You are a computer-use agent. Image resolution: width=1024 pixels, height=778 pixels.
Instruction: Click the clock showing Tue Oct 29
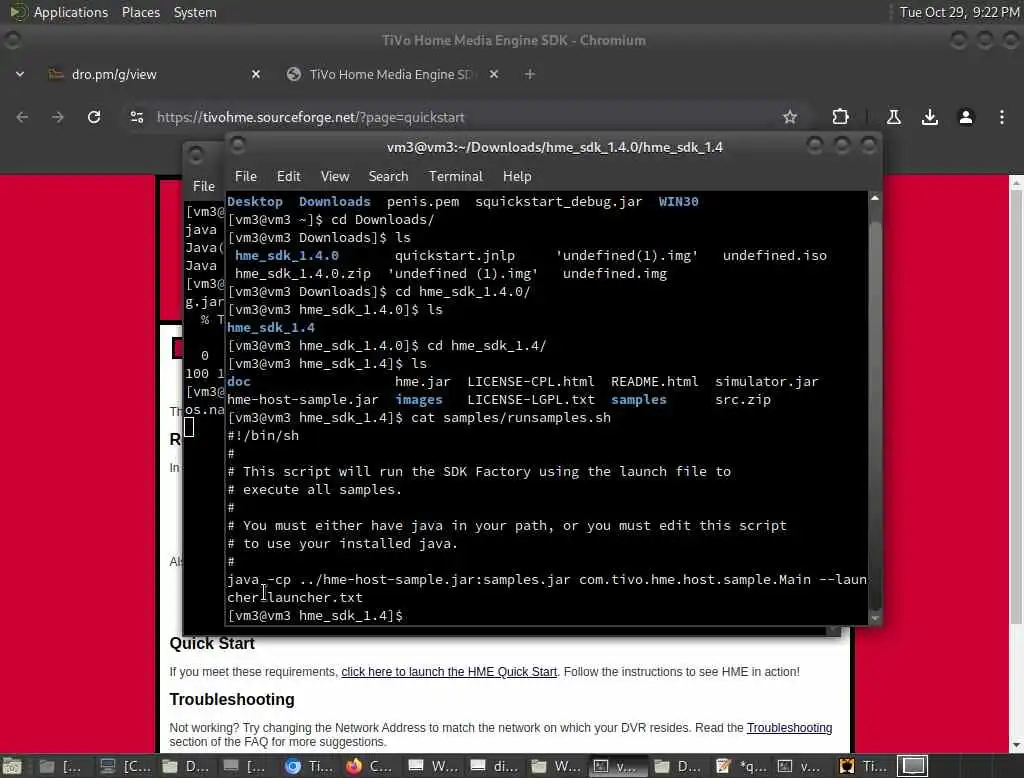[x=959, y=12]
